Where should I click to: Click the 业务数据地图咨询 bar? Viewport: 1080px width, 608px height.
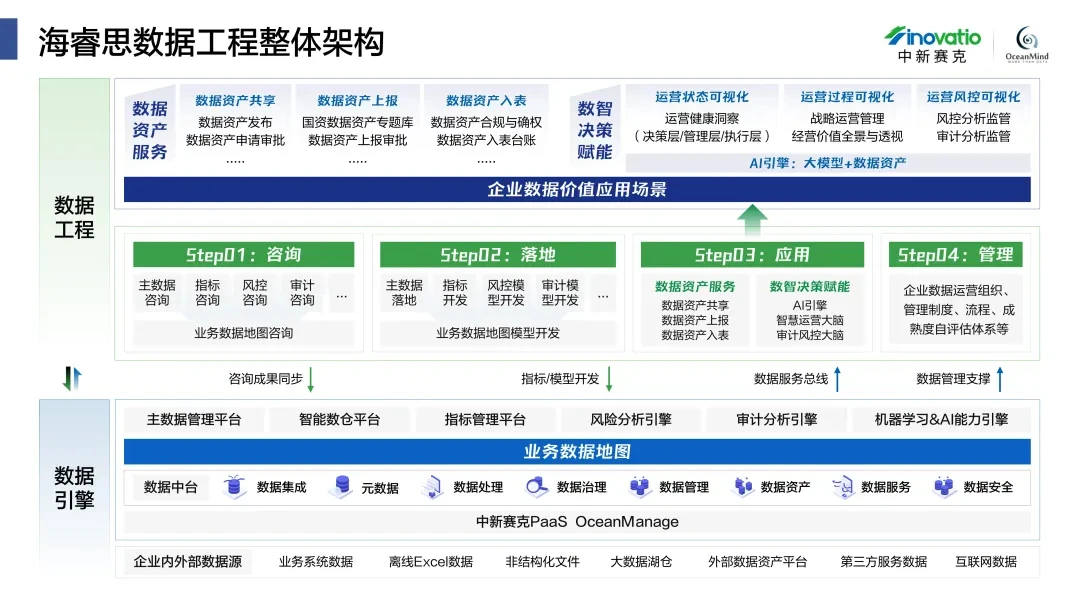pyautogui.click(x=244, y=333)
